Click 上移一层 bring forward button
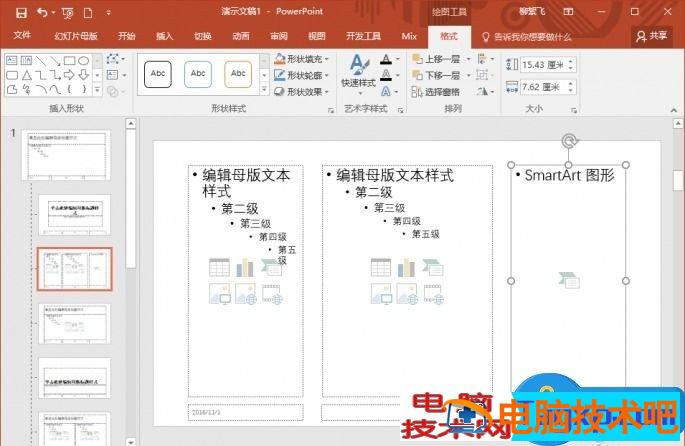This screenshot has width=685, height=446. pyautogui.click(x=437, y=59)
